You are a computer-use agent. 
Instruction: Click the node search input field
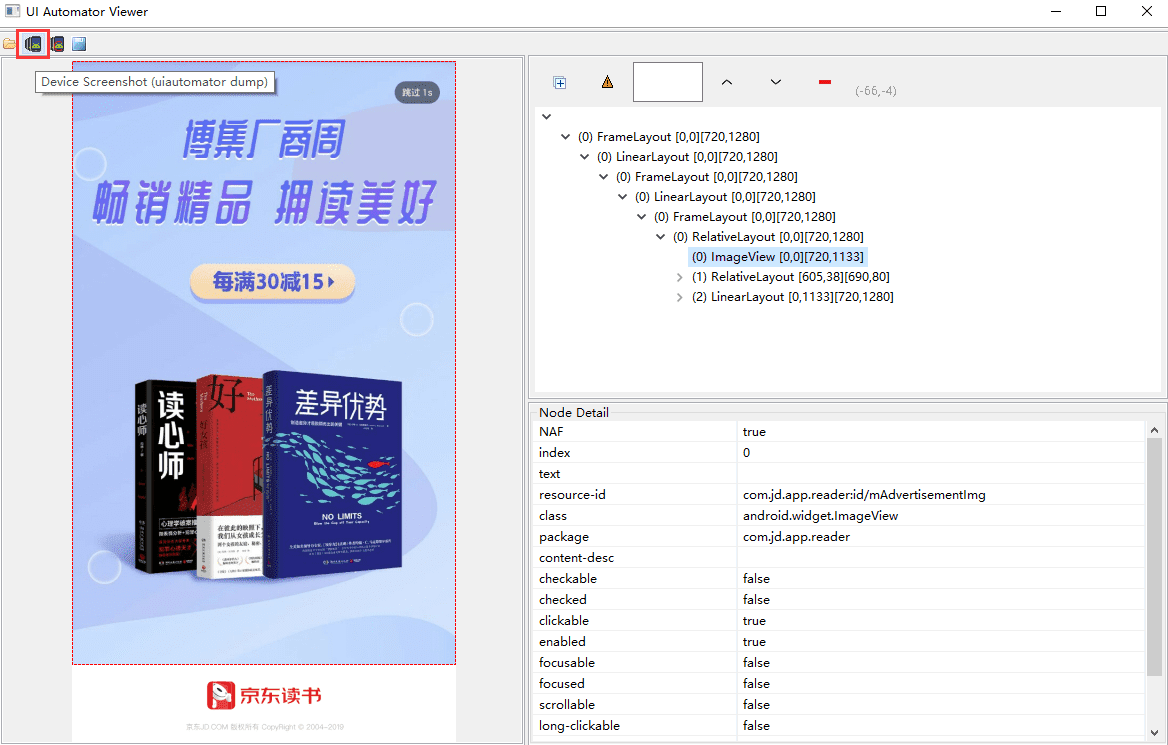[x=667, y=82]
